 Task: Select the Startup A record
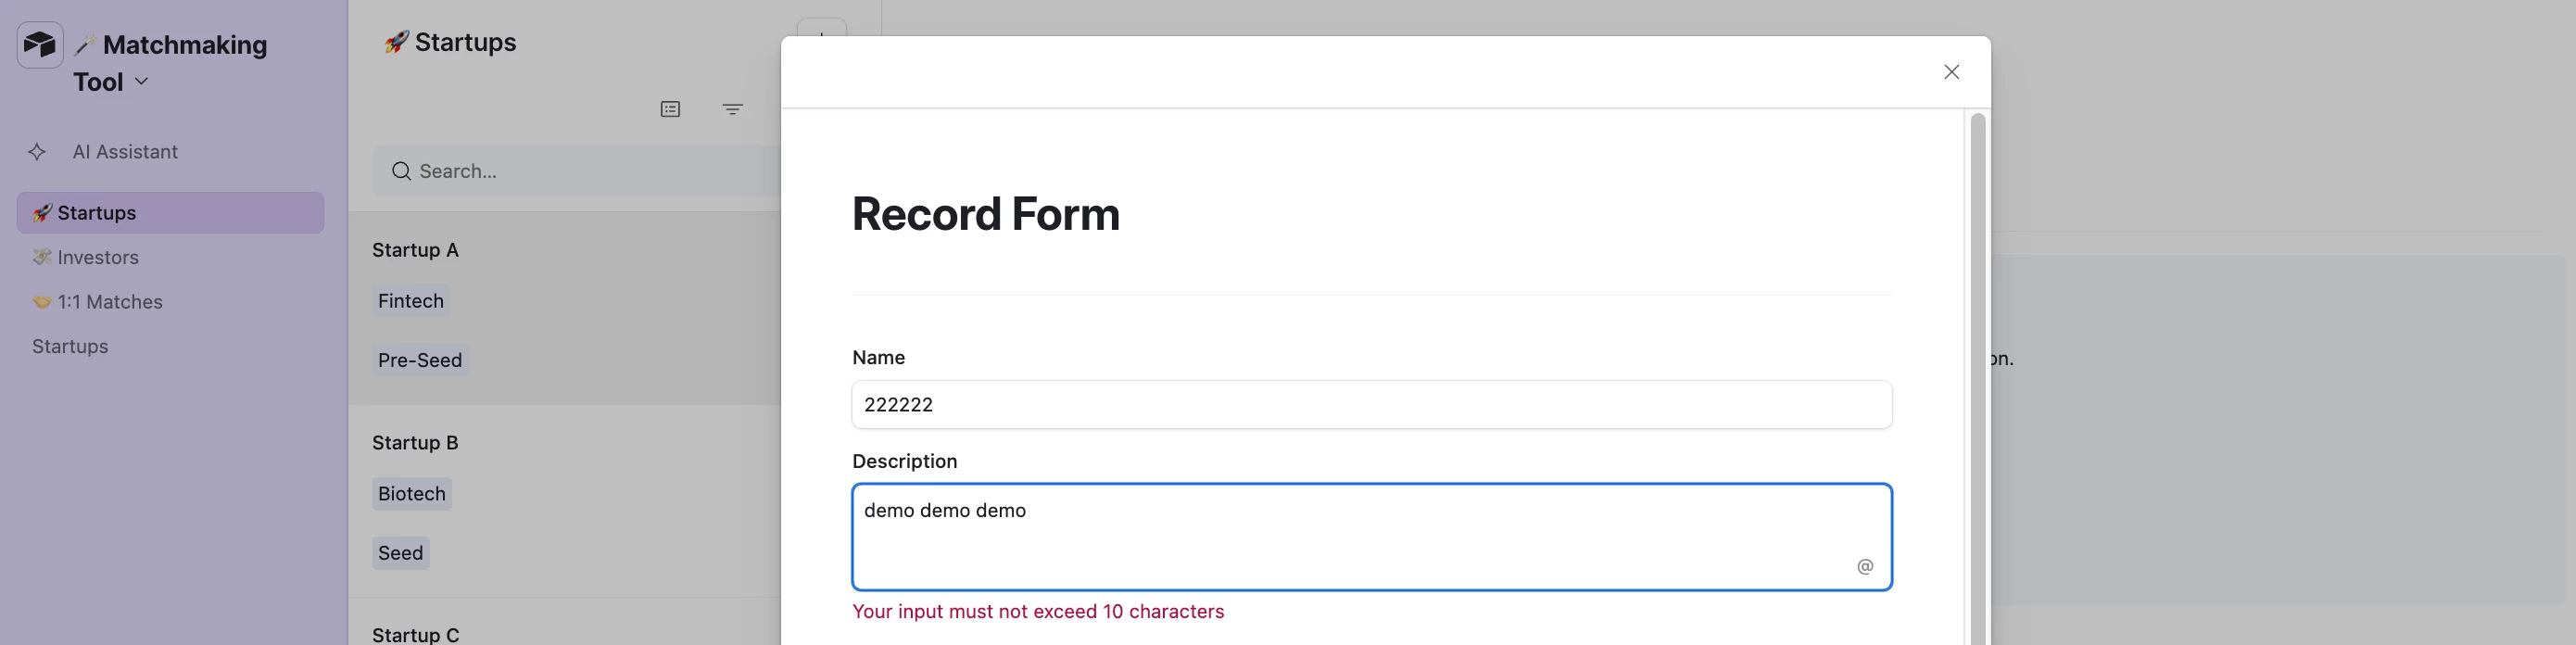pyautogui.click(x=565, y=308)
